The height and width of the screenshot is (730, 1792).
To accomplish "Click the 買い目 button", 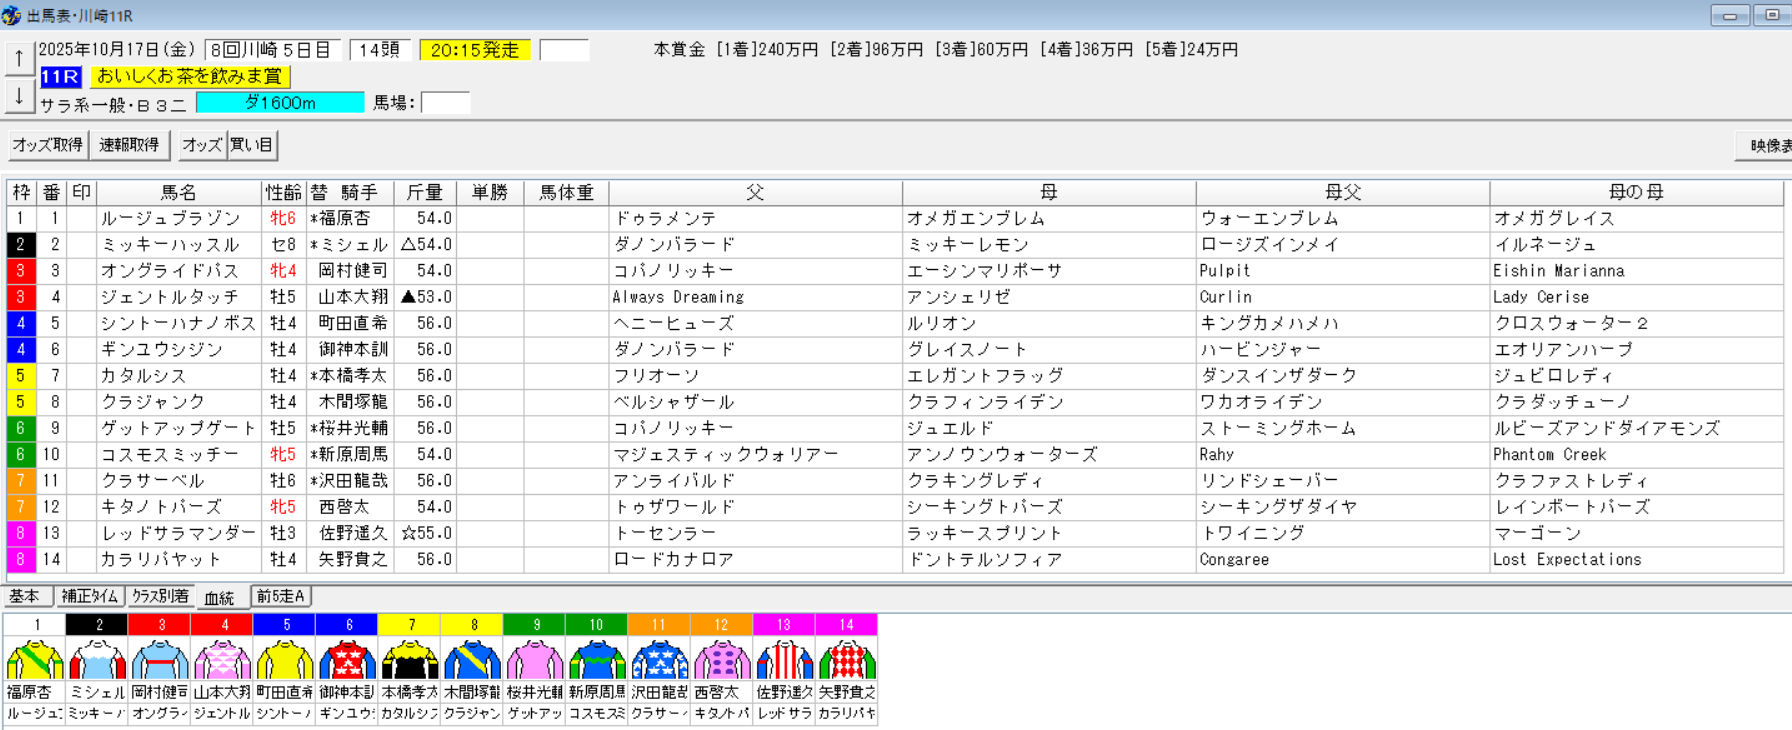I will pyautogui.click(x=252, y=145).
